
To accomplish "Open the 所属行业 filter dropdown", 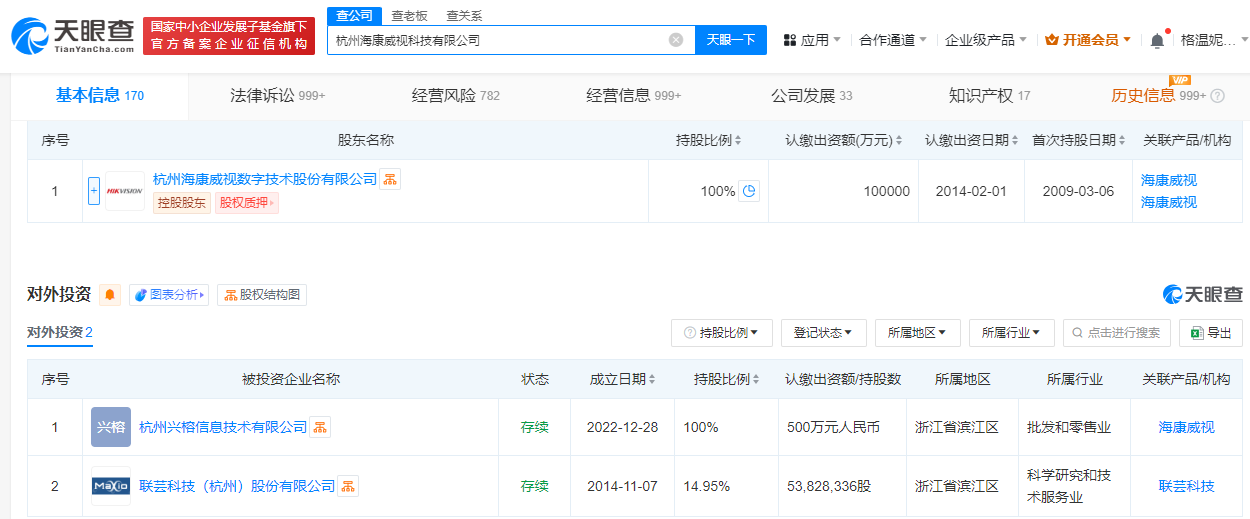I will coord(1012,333).
